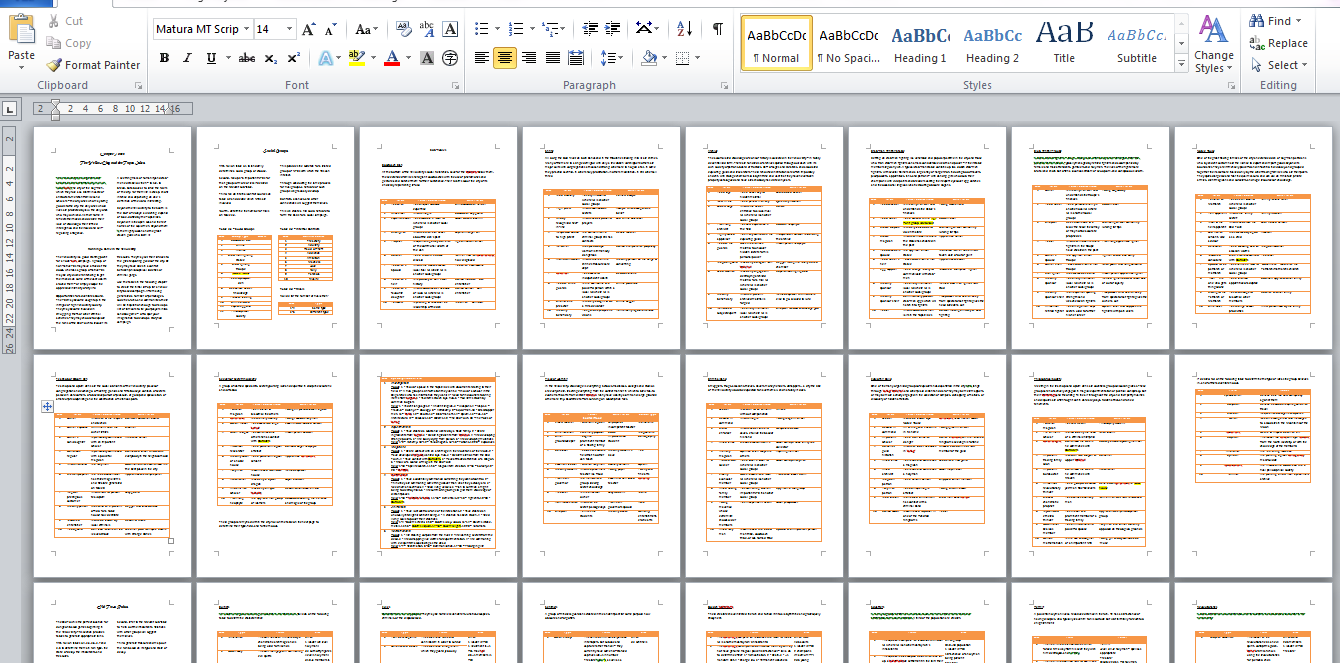Screen dimensions: 1340x663
Task: Open the Change Case Aa dropdown
Action: pyautogui.click(x=366, y=29)
